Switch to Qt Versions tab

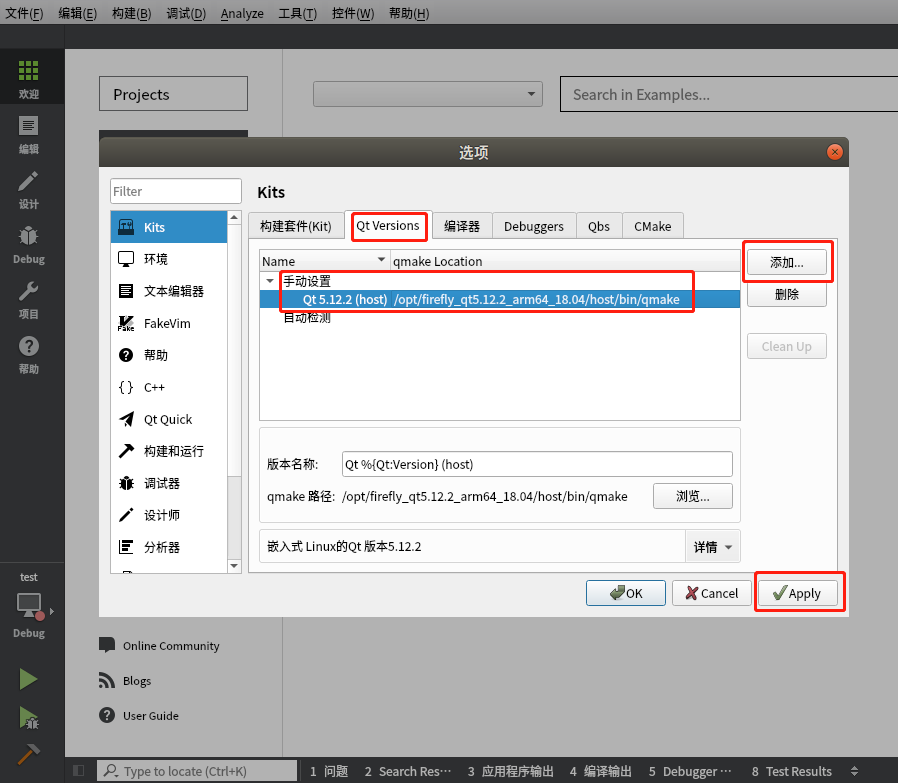388,226
